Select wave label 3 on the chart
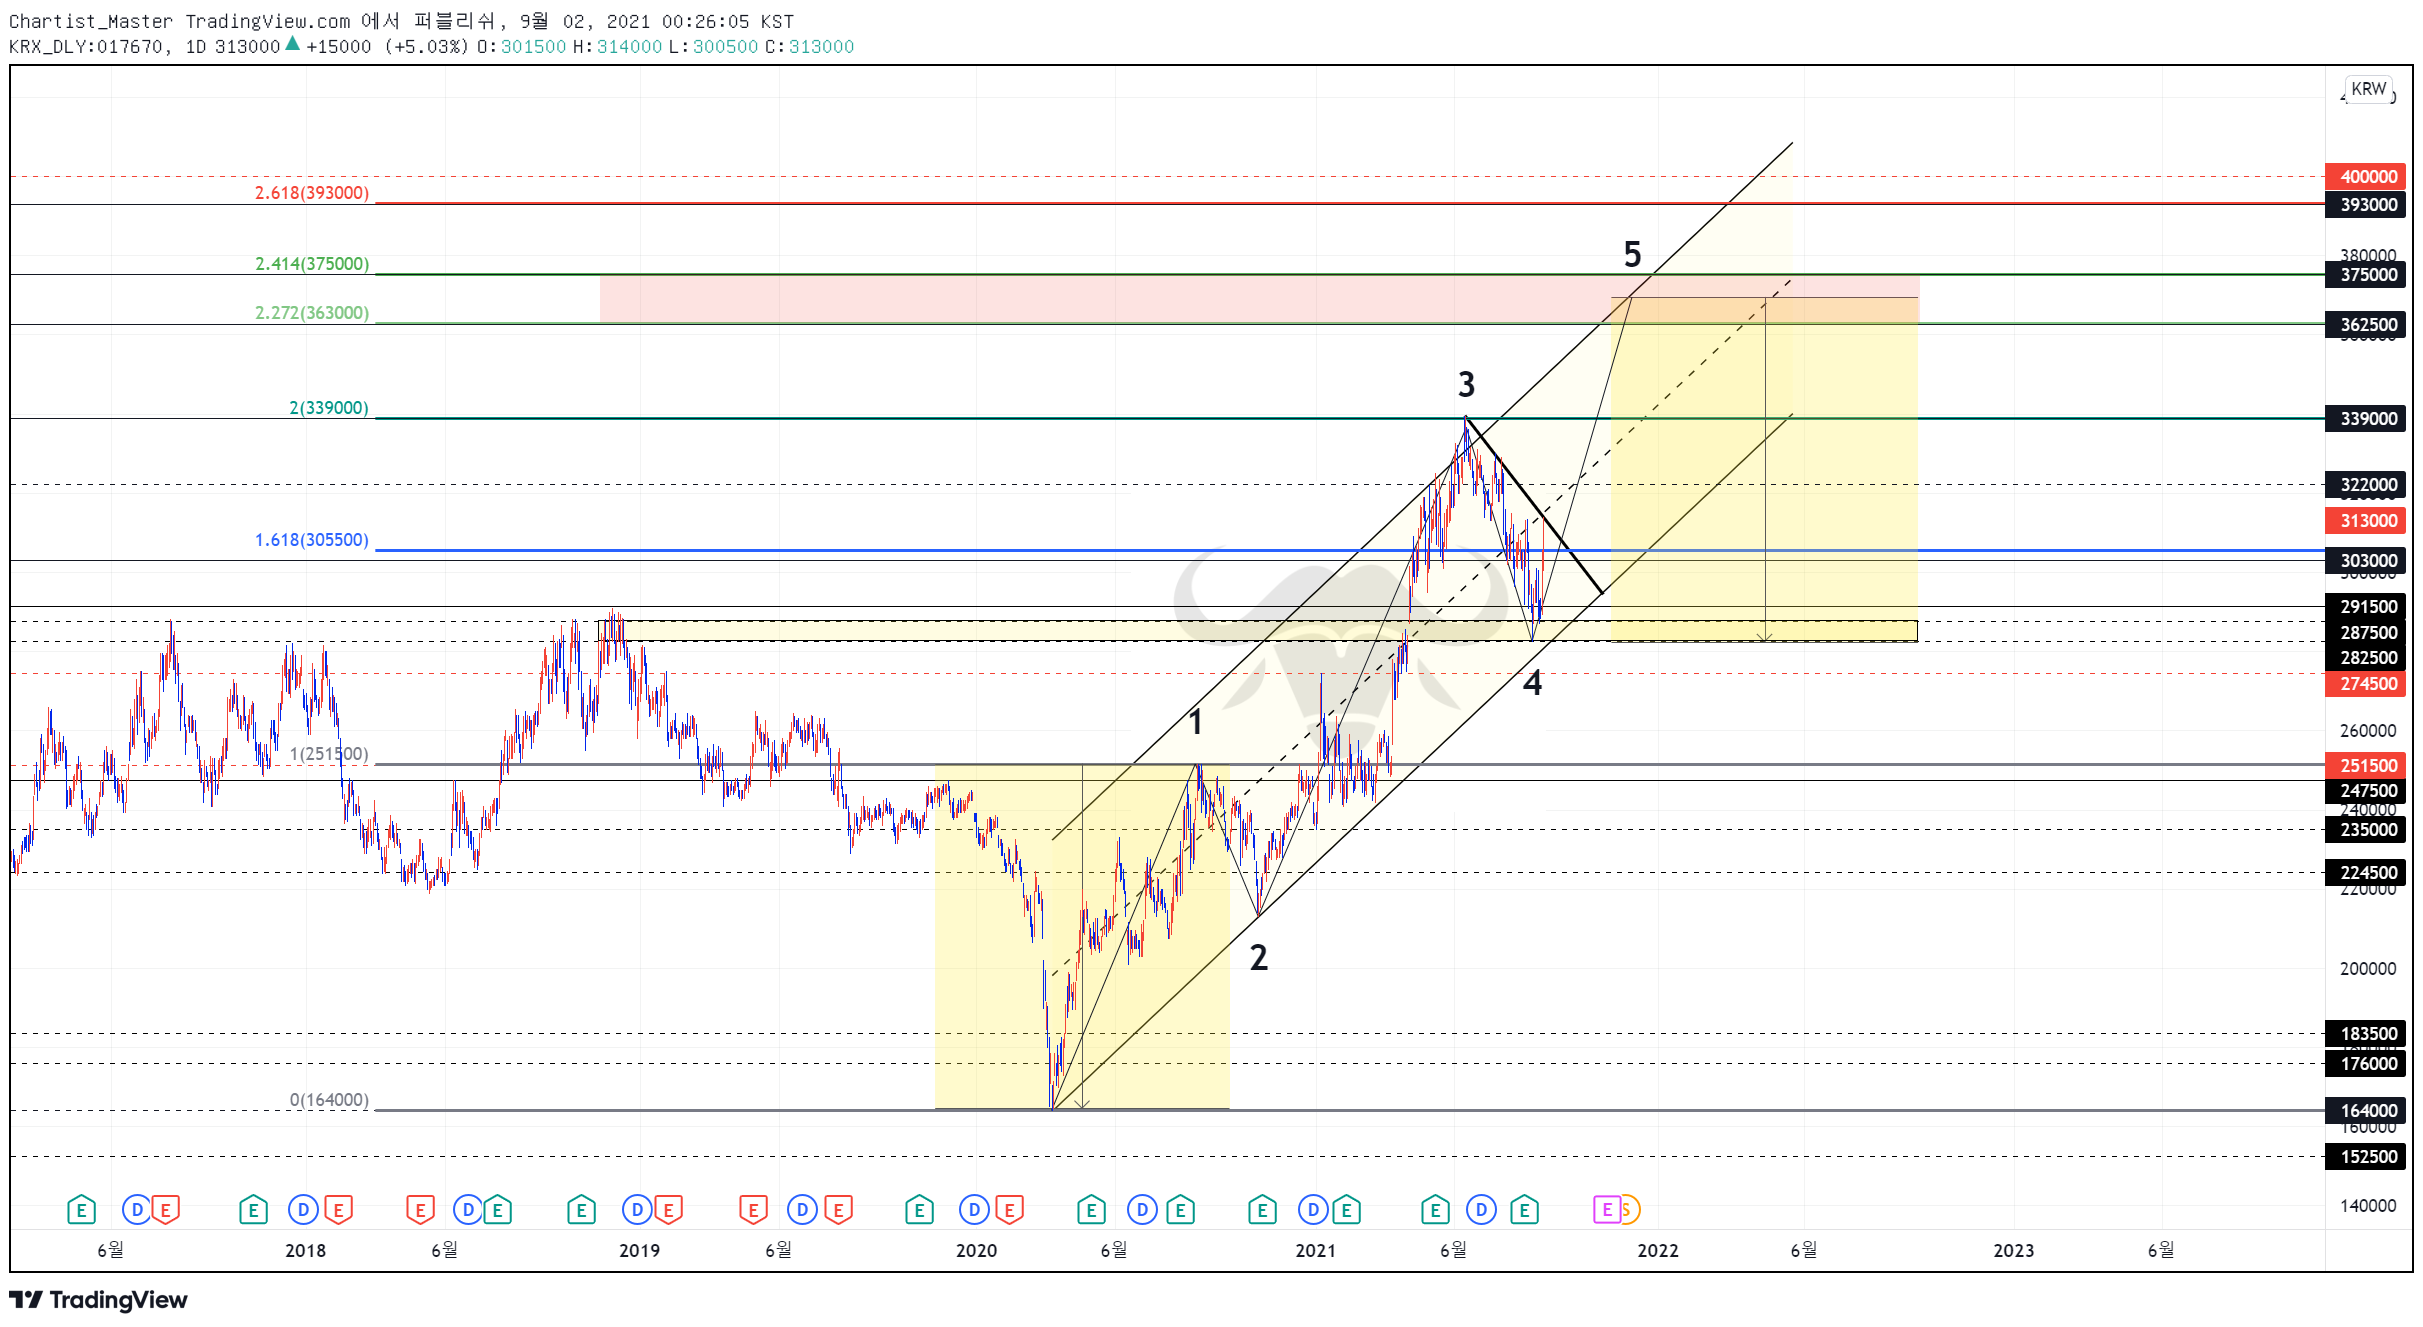The height and width of the screenshot is (1327, 2423). [1466, 384]
